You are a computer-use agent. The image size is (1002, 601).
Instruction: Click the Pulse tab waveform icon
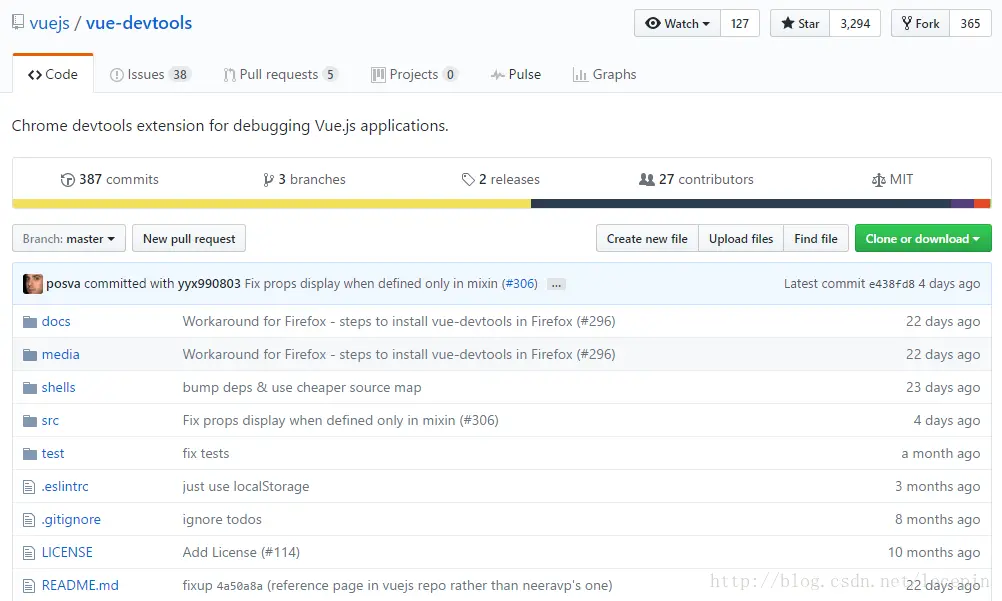(x=498, y=75)
